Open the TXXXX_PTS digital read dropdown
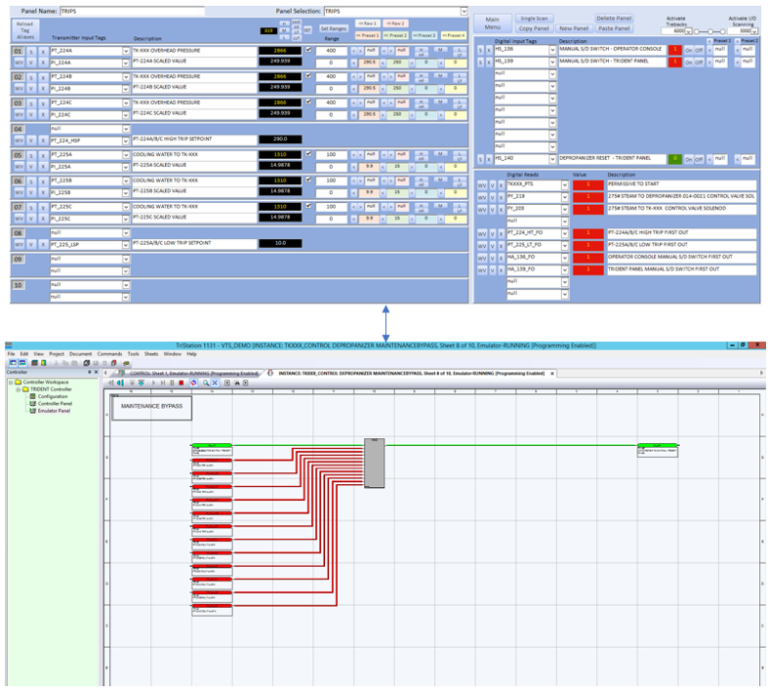Viewport: 768px width, 689px height. (565, 185)
